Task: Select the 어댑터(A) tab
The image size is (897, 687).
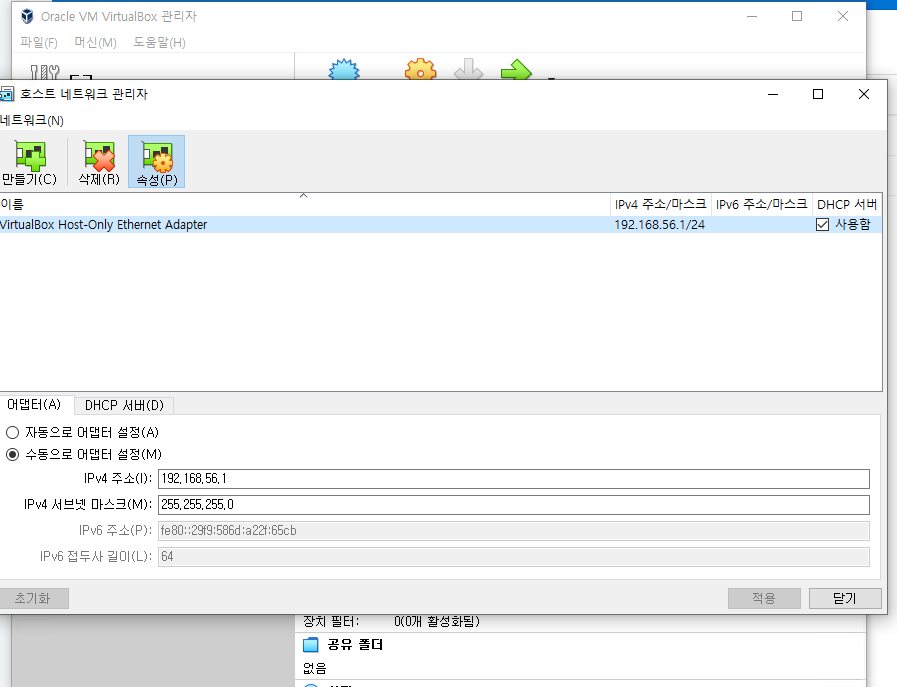Action: pos(34,405)
